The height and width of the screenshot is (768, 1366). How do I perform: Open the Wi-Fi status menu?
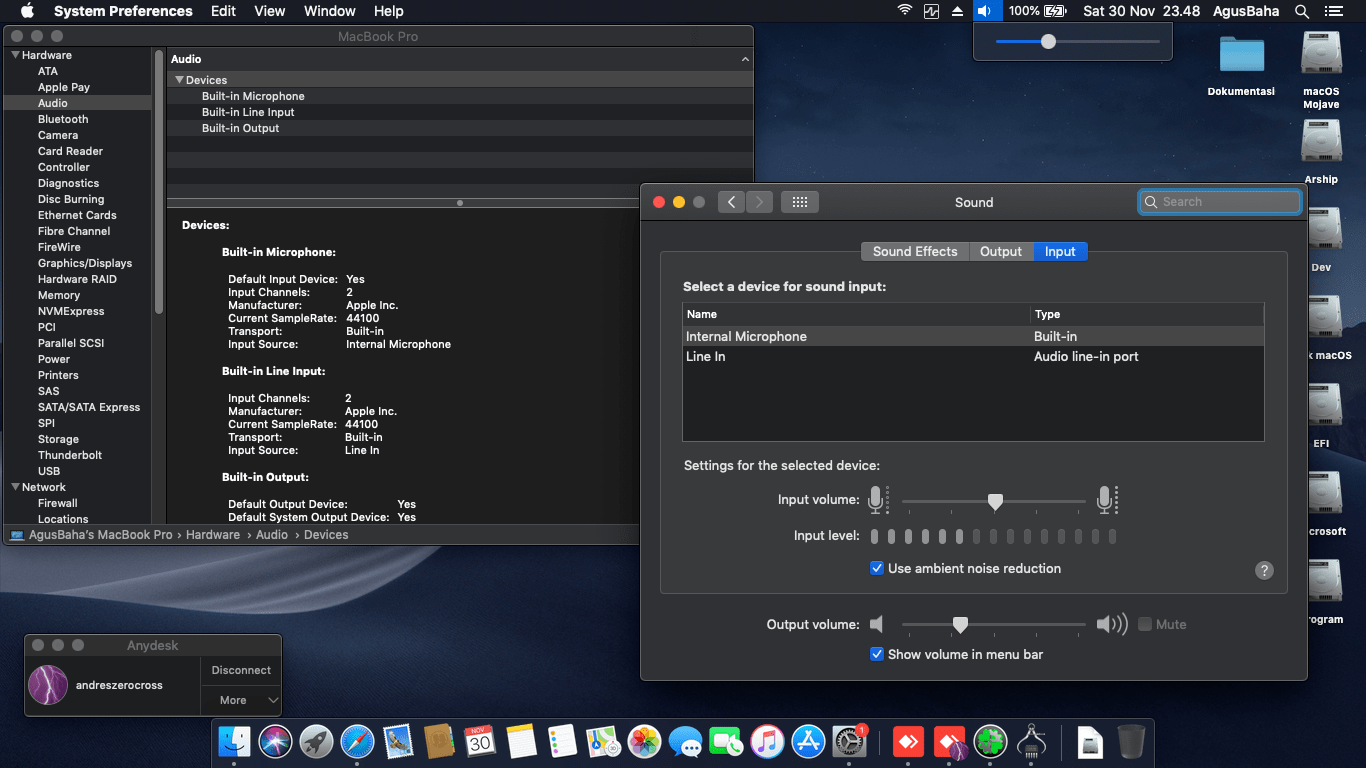(905, 11)
